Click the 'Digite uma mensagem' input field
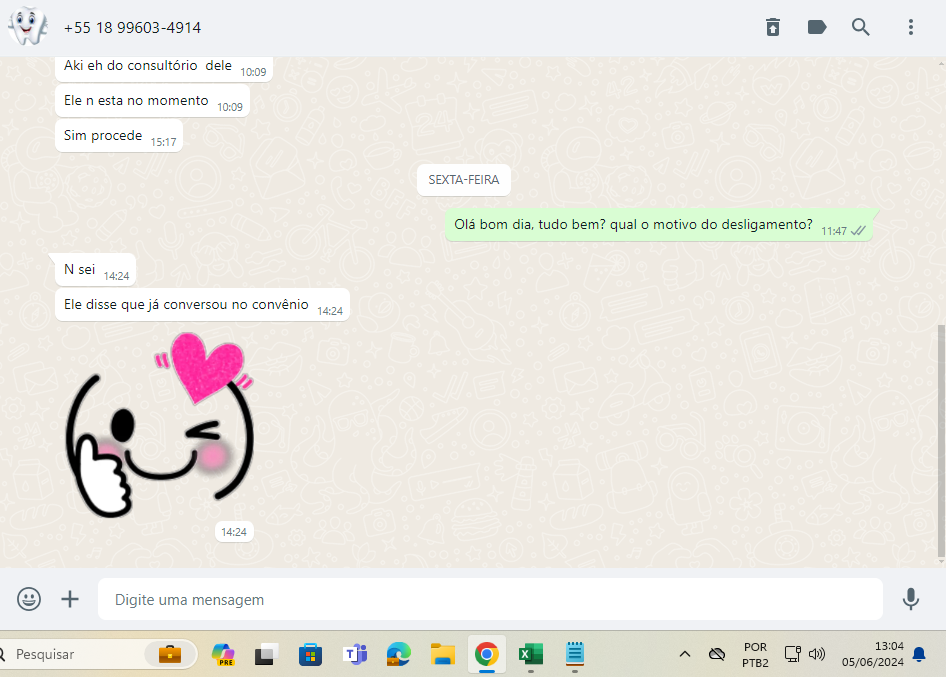The image size is (946, 677). (490, 600)
